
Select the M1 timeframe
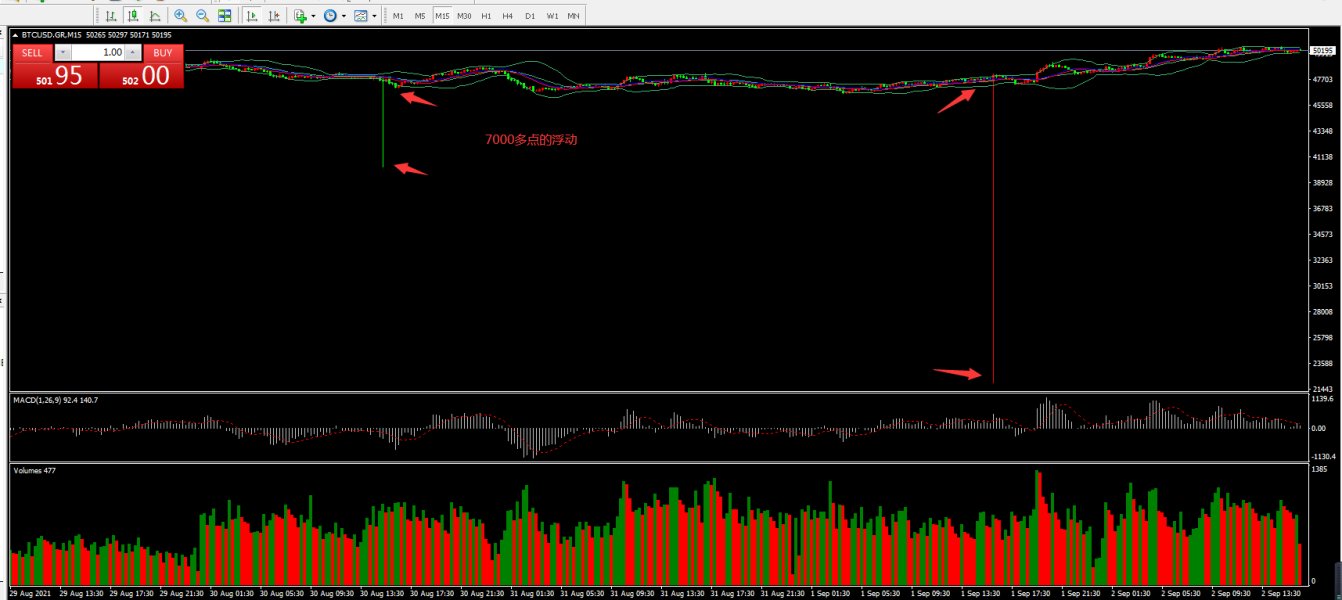click(x=398, y=16)
